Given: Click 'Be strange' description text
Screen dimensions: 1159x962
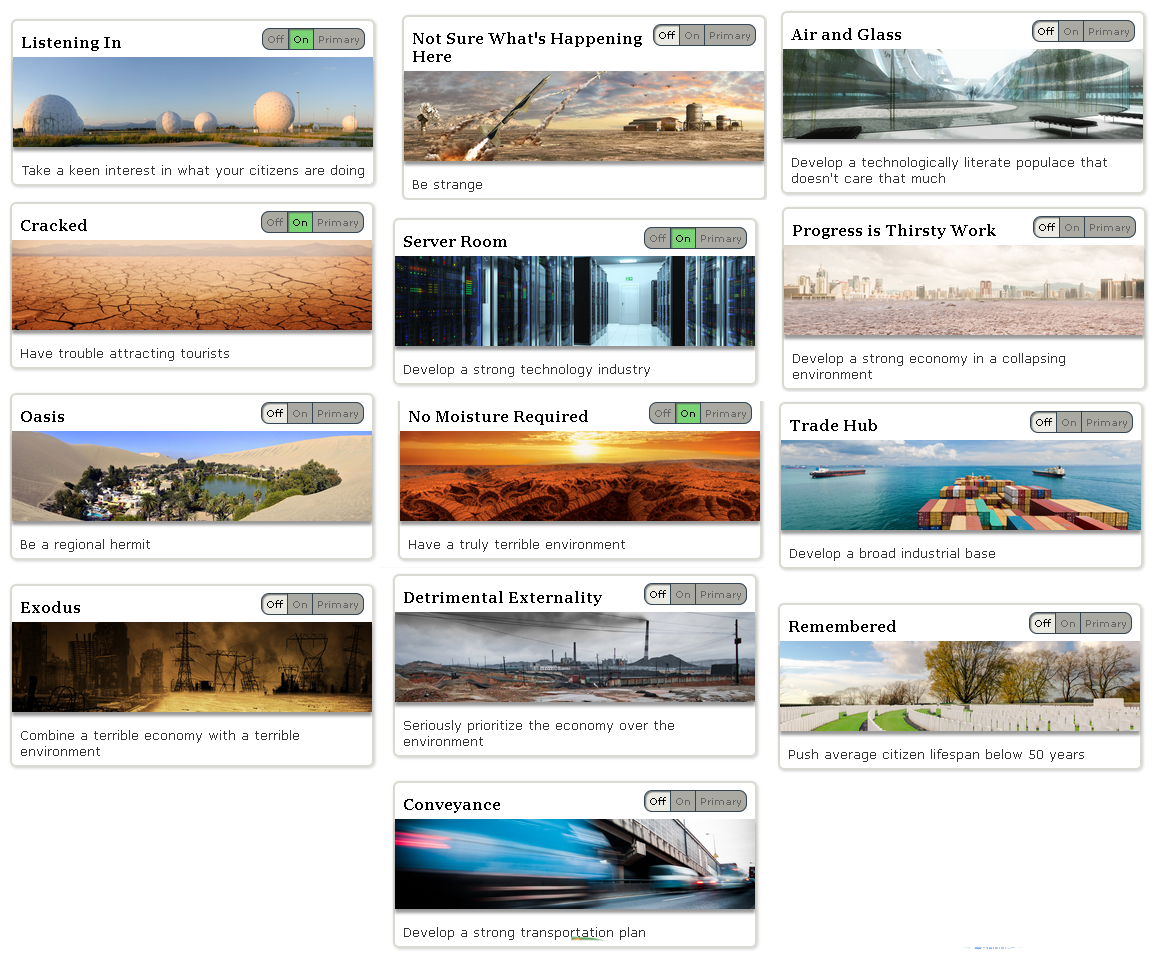Looking at the screenshot, I should point(447,185).
